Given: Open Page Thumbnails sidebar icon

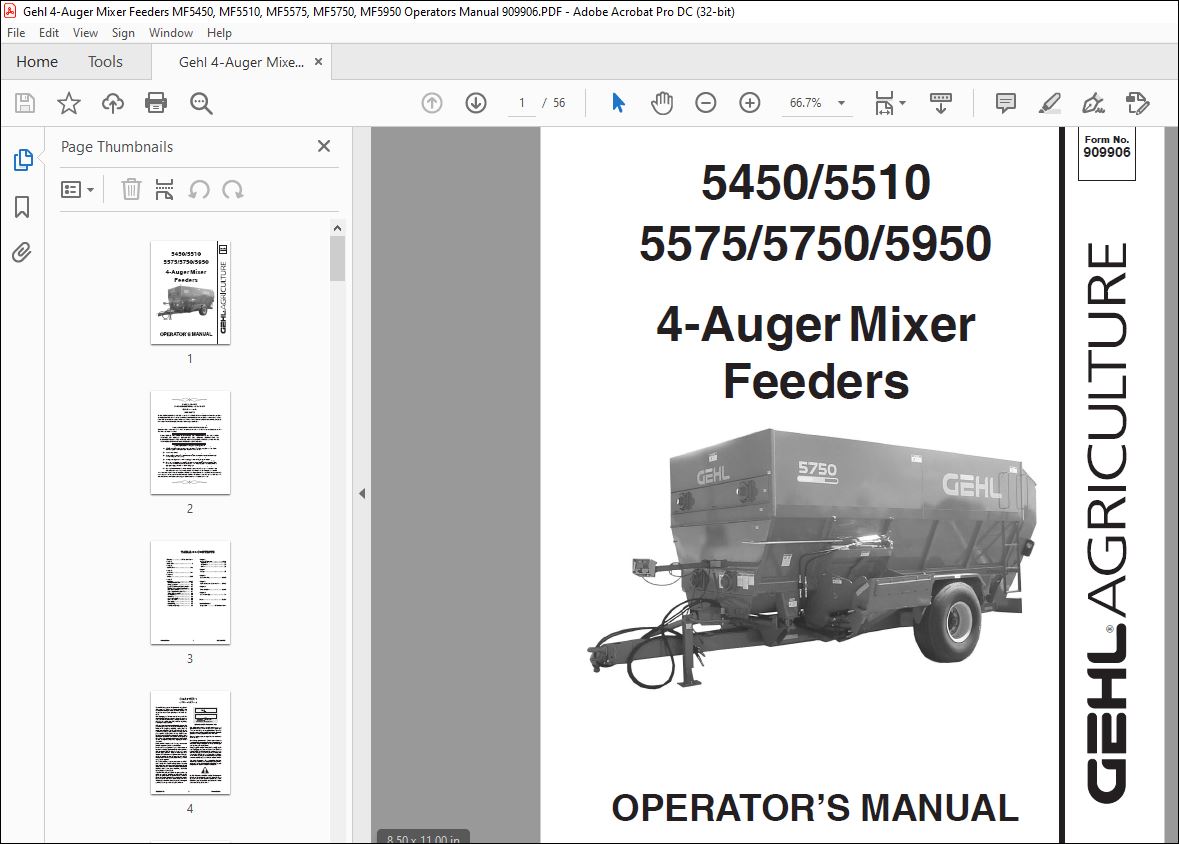Looking at the screenshot, I should (x=23, y=159).
